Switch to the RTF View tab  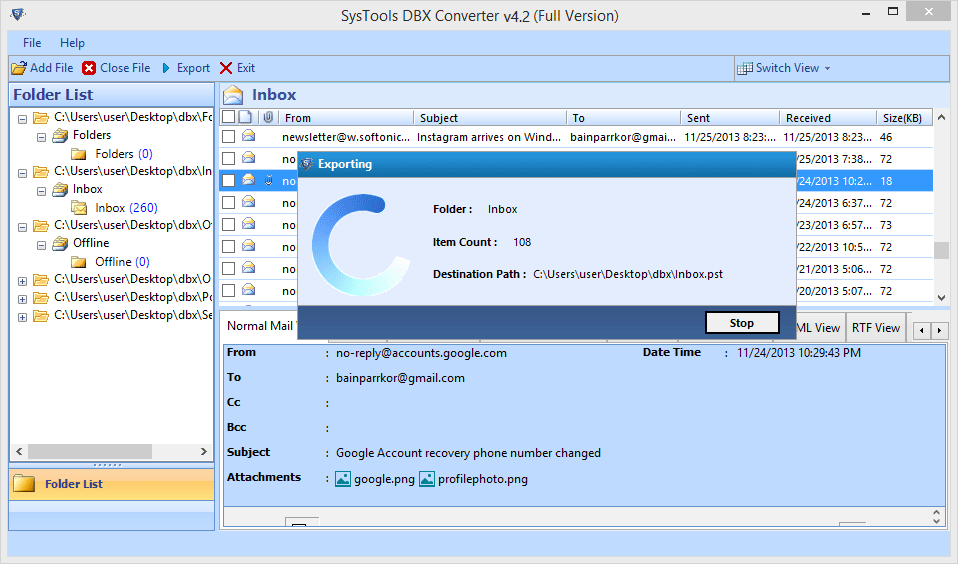(876, 328)
